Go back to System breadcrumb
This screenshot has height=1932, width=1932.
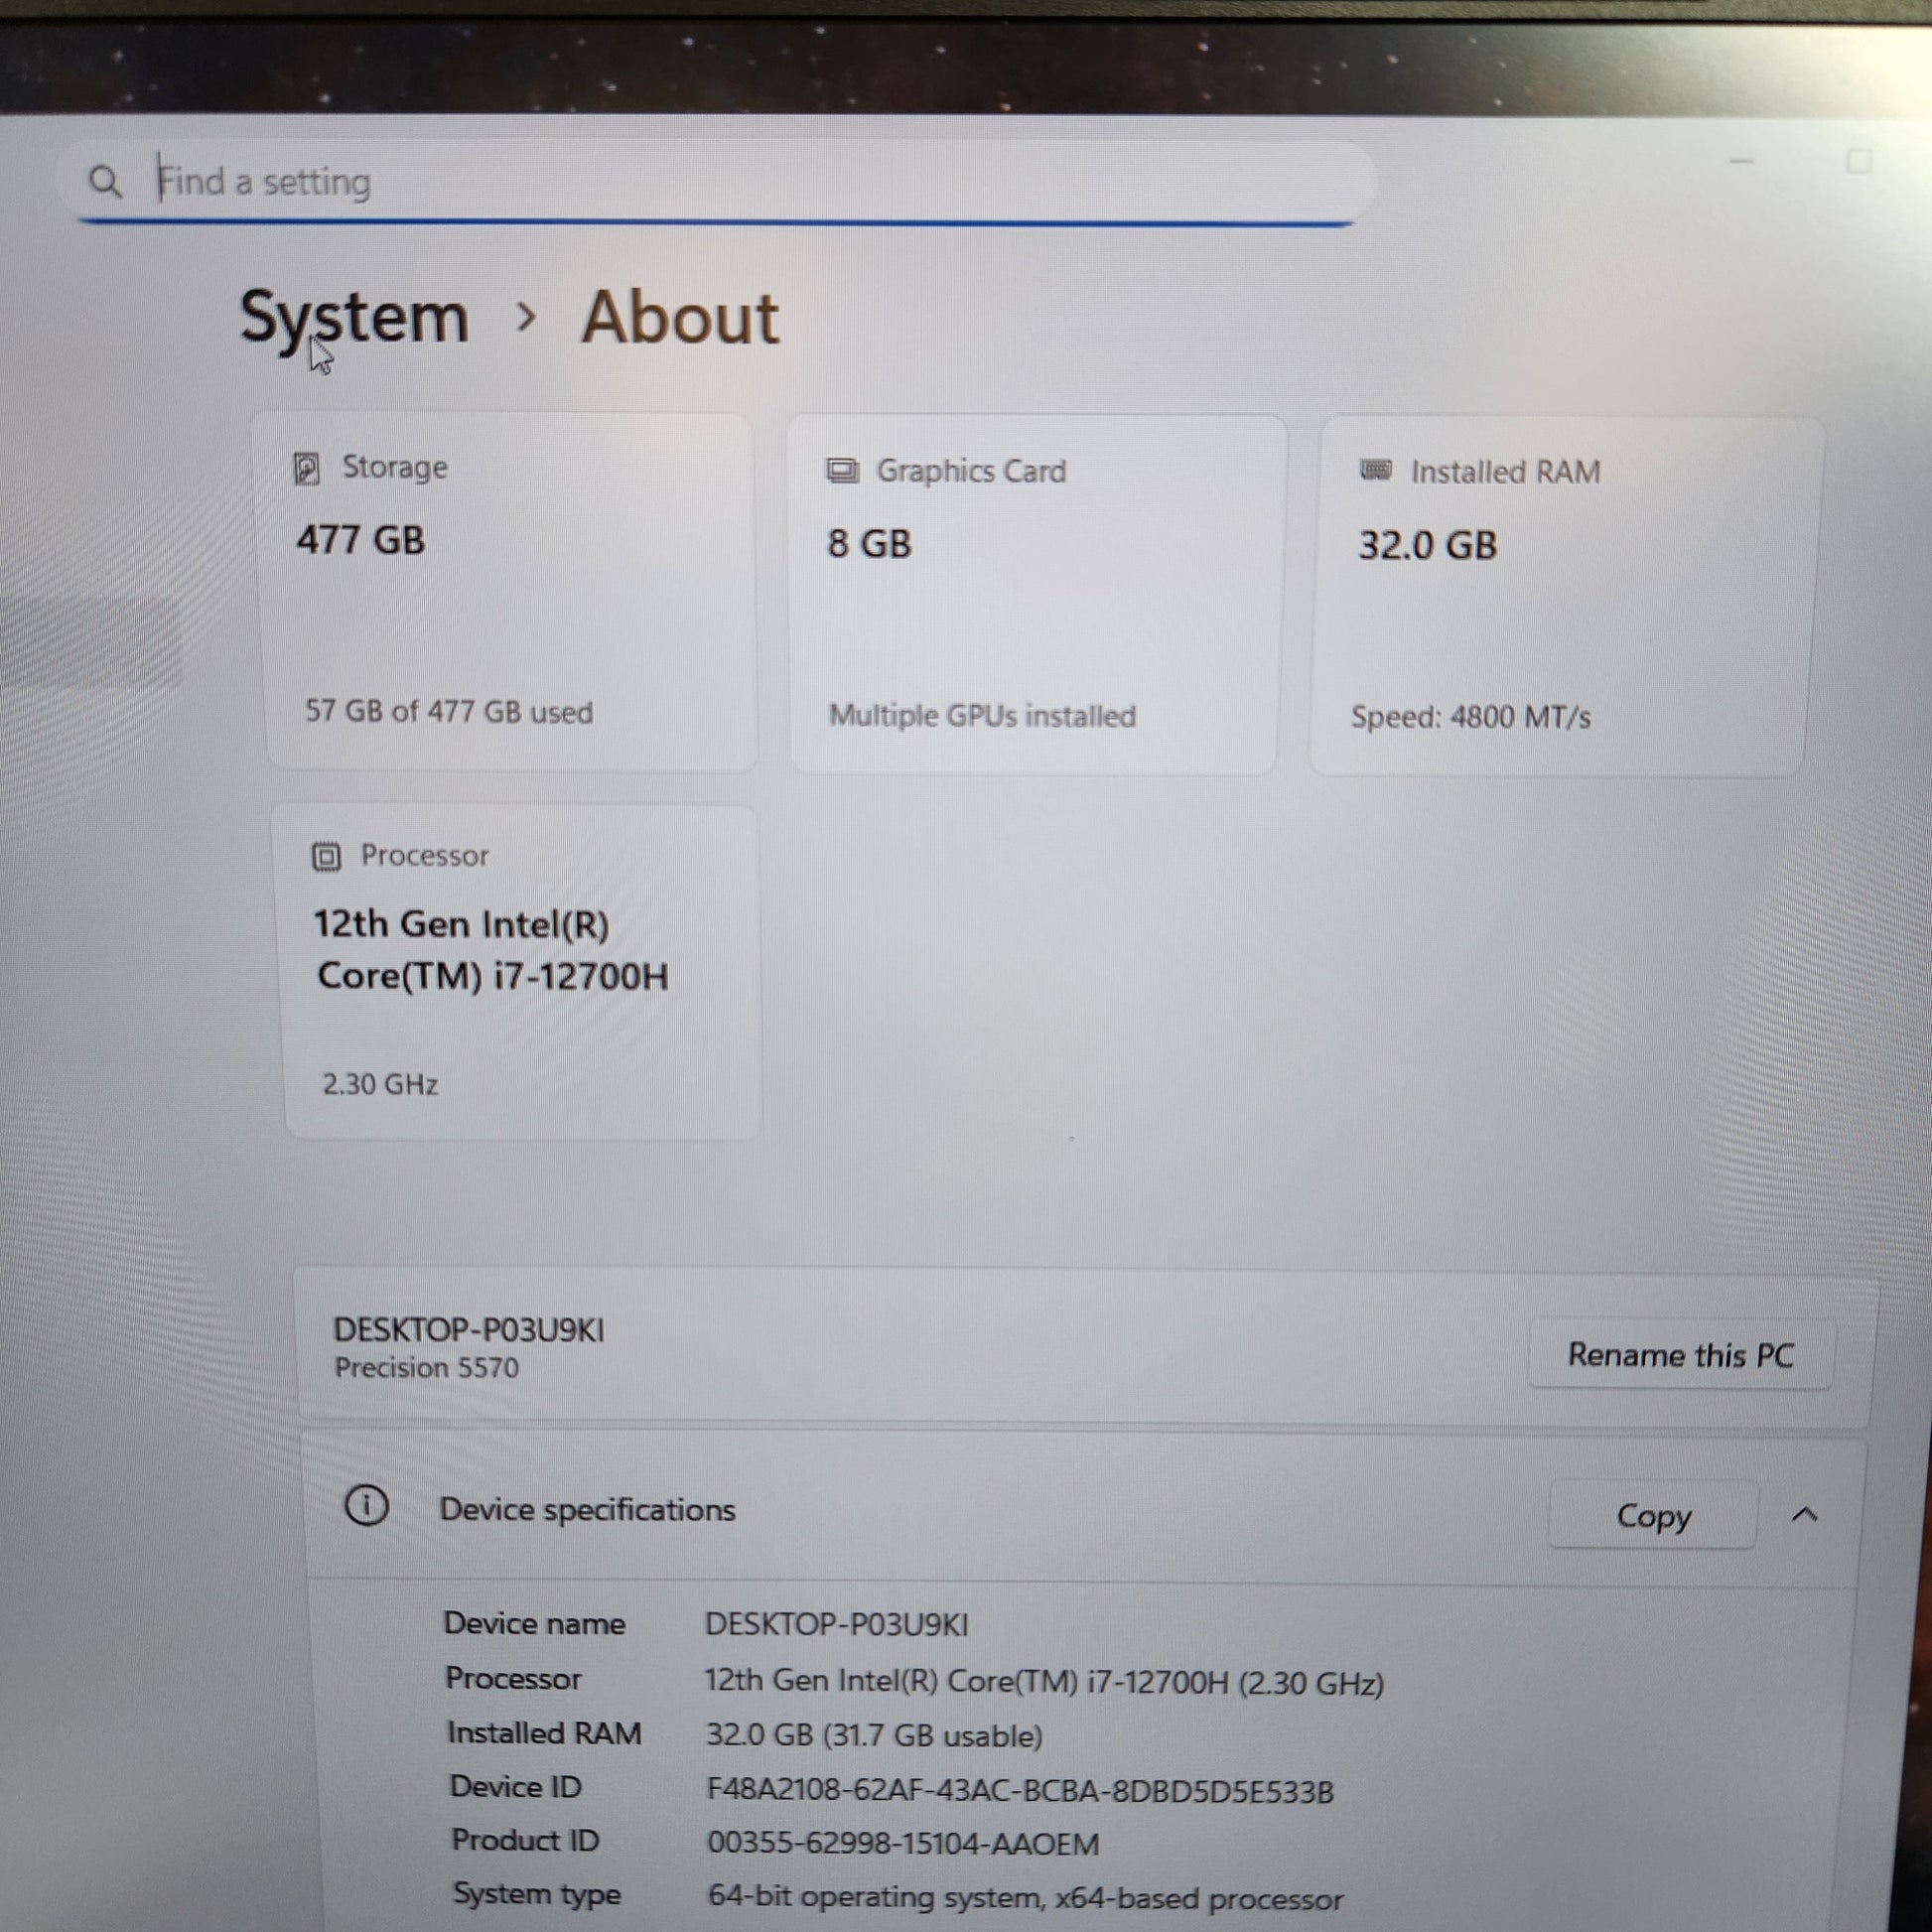(354, 318)
